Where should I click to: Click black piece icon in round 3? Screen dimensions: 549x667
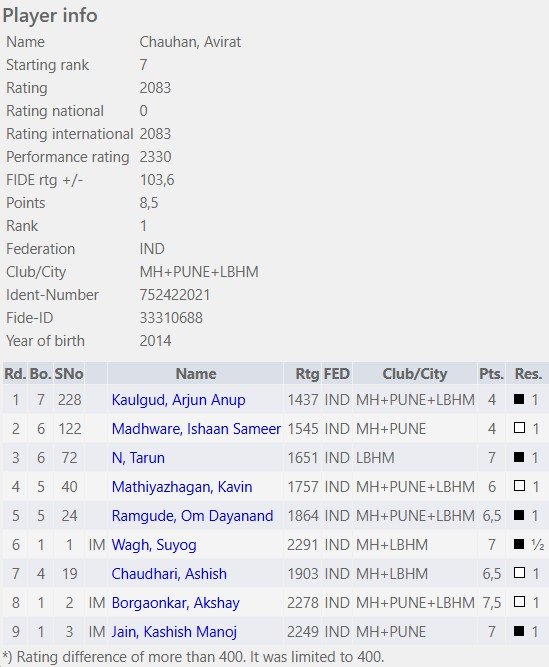(519, 457)
